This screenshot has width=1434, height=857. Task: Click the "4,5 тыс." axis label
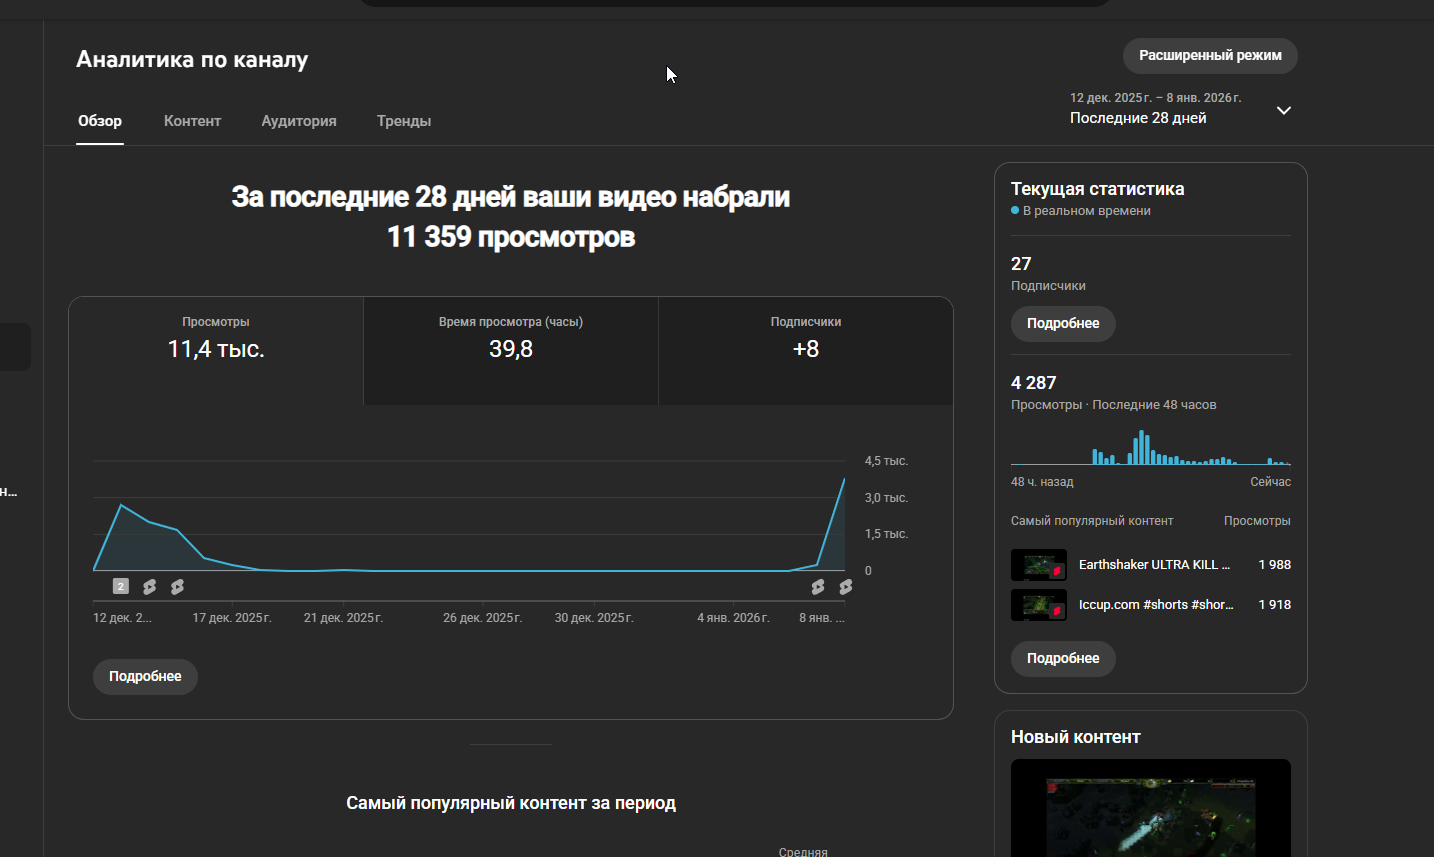(x=886, y=461)
